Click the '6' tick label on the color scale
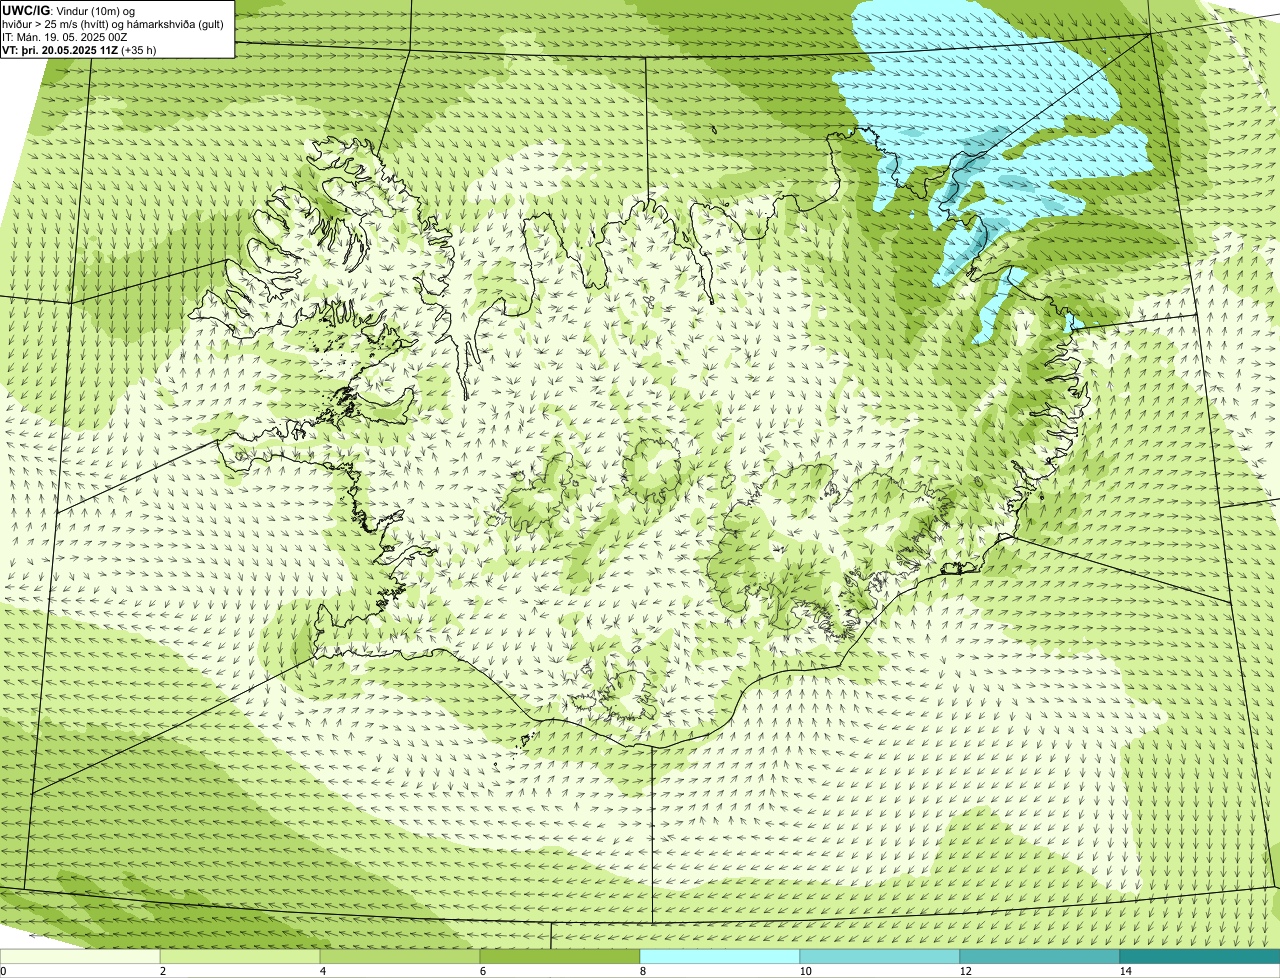The height and width of the screenshot is (978, 1280). pyautogui.click(x=482, y=971)
